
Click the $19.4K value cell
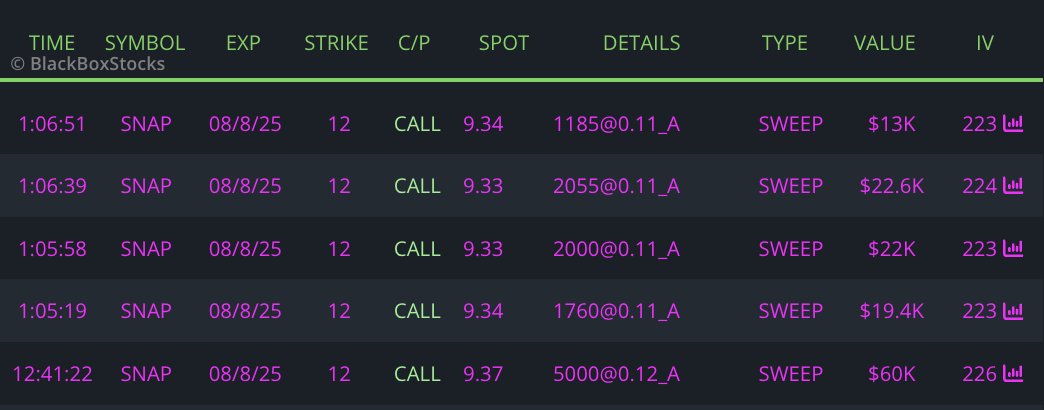click(892, 311)
